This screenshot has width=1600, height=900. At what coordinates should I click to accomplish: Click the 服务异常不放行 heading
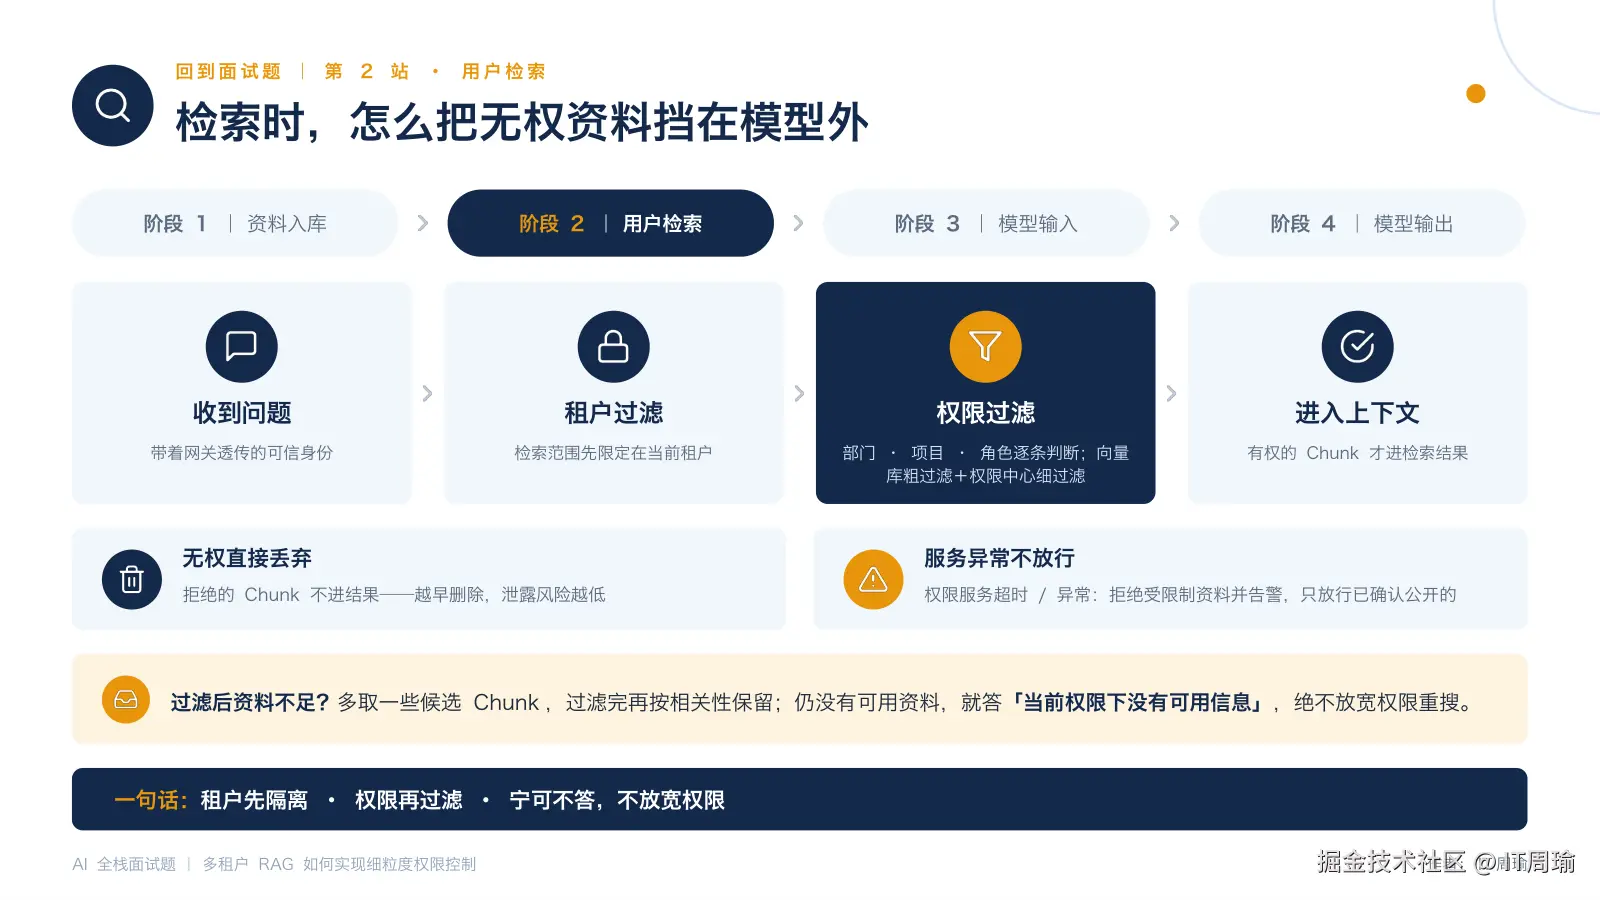(999, 558)
